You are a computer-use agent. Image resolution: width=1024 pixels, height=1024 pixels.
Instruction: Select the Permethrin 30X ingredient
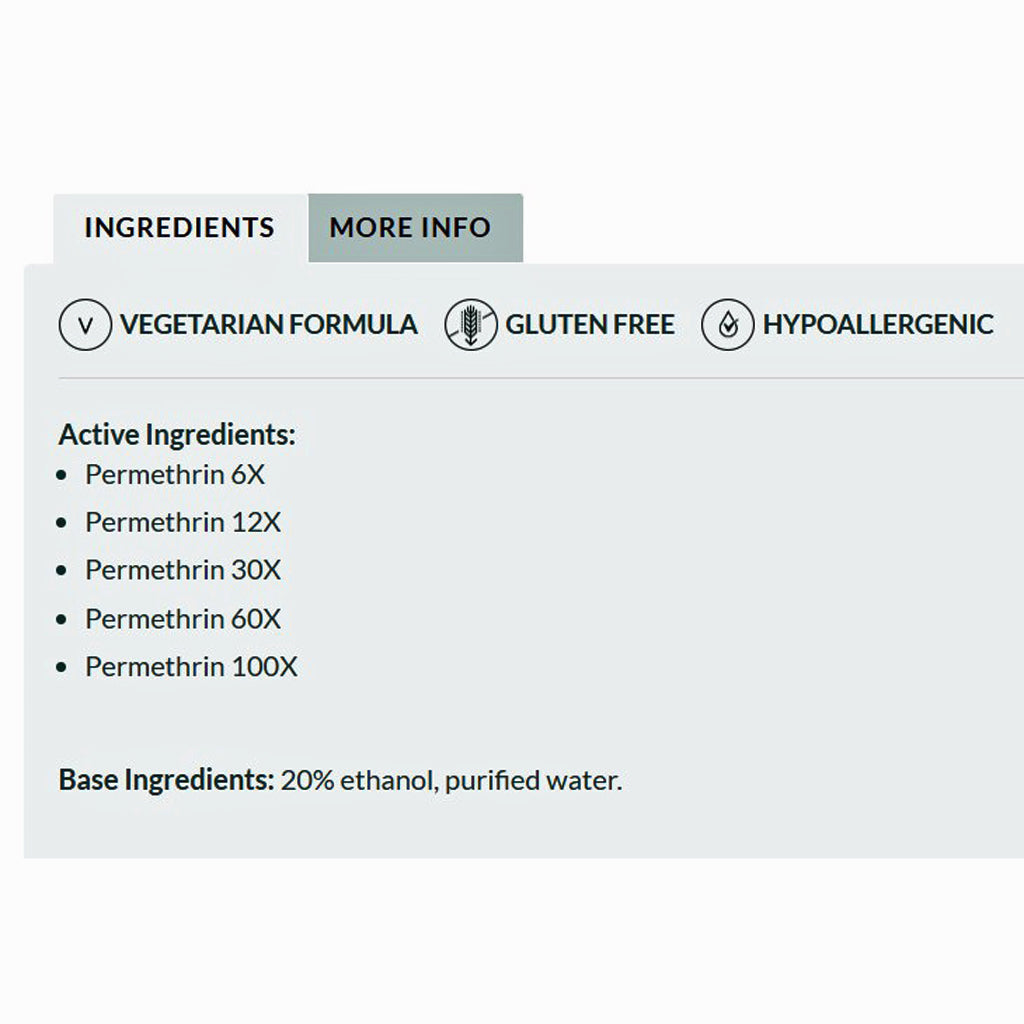183,571
